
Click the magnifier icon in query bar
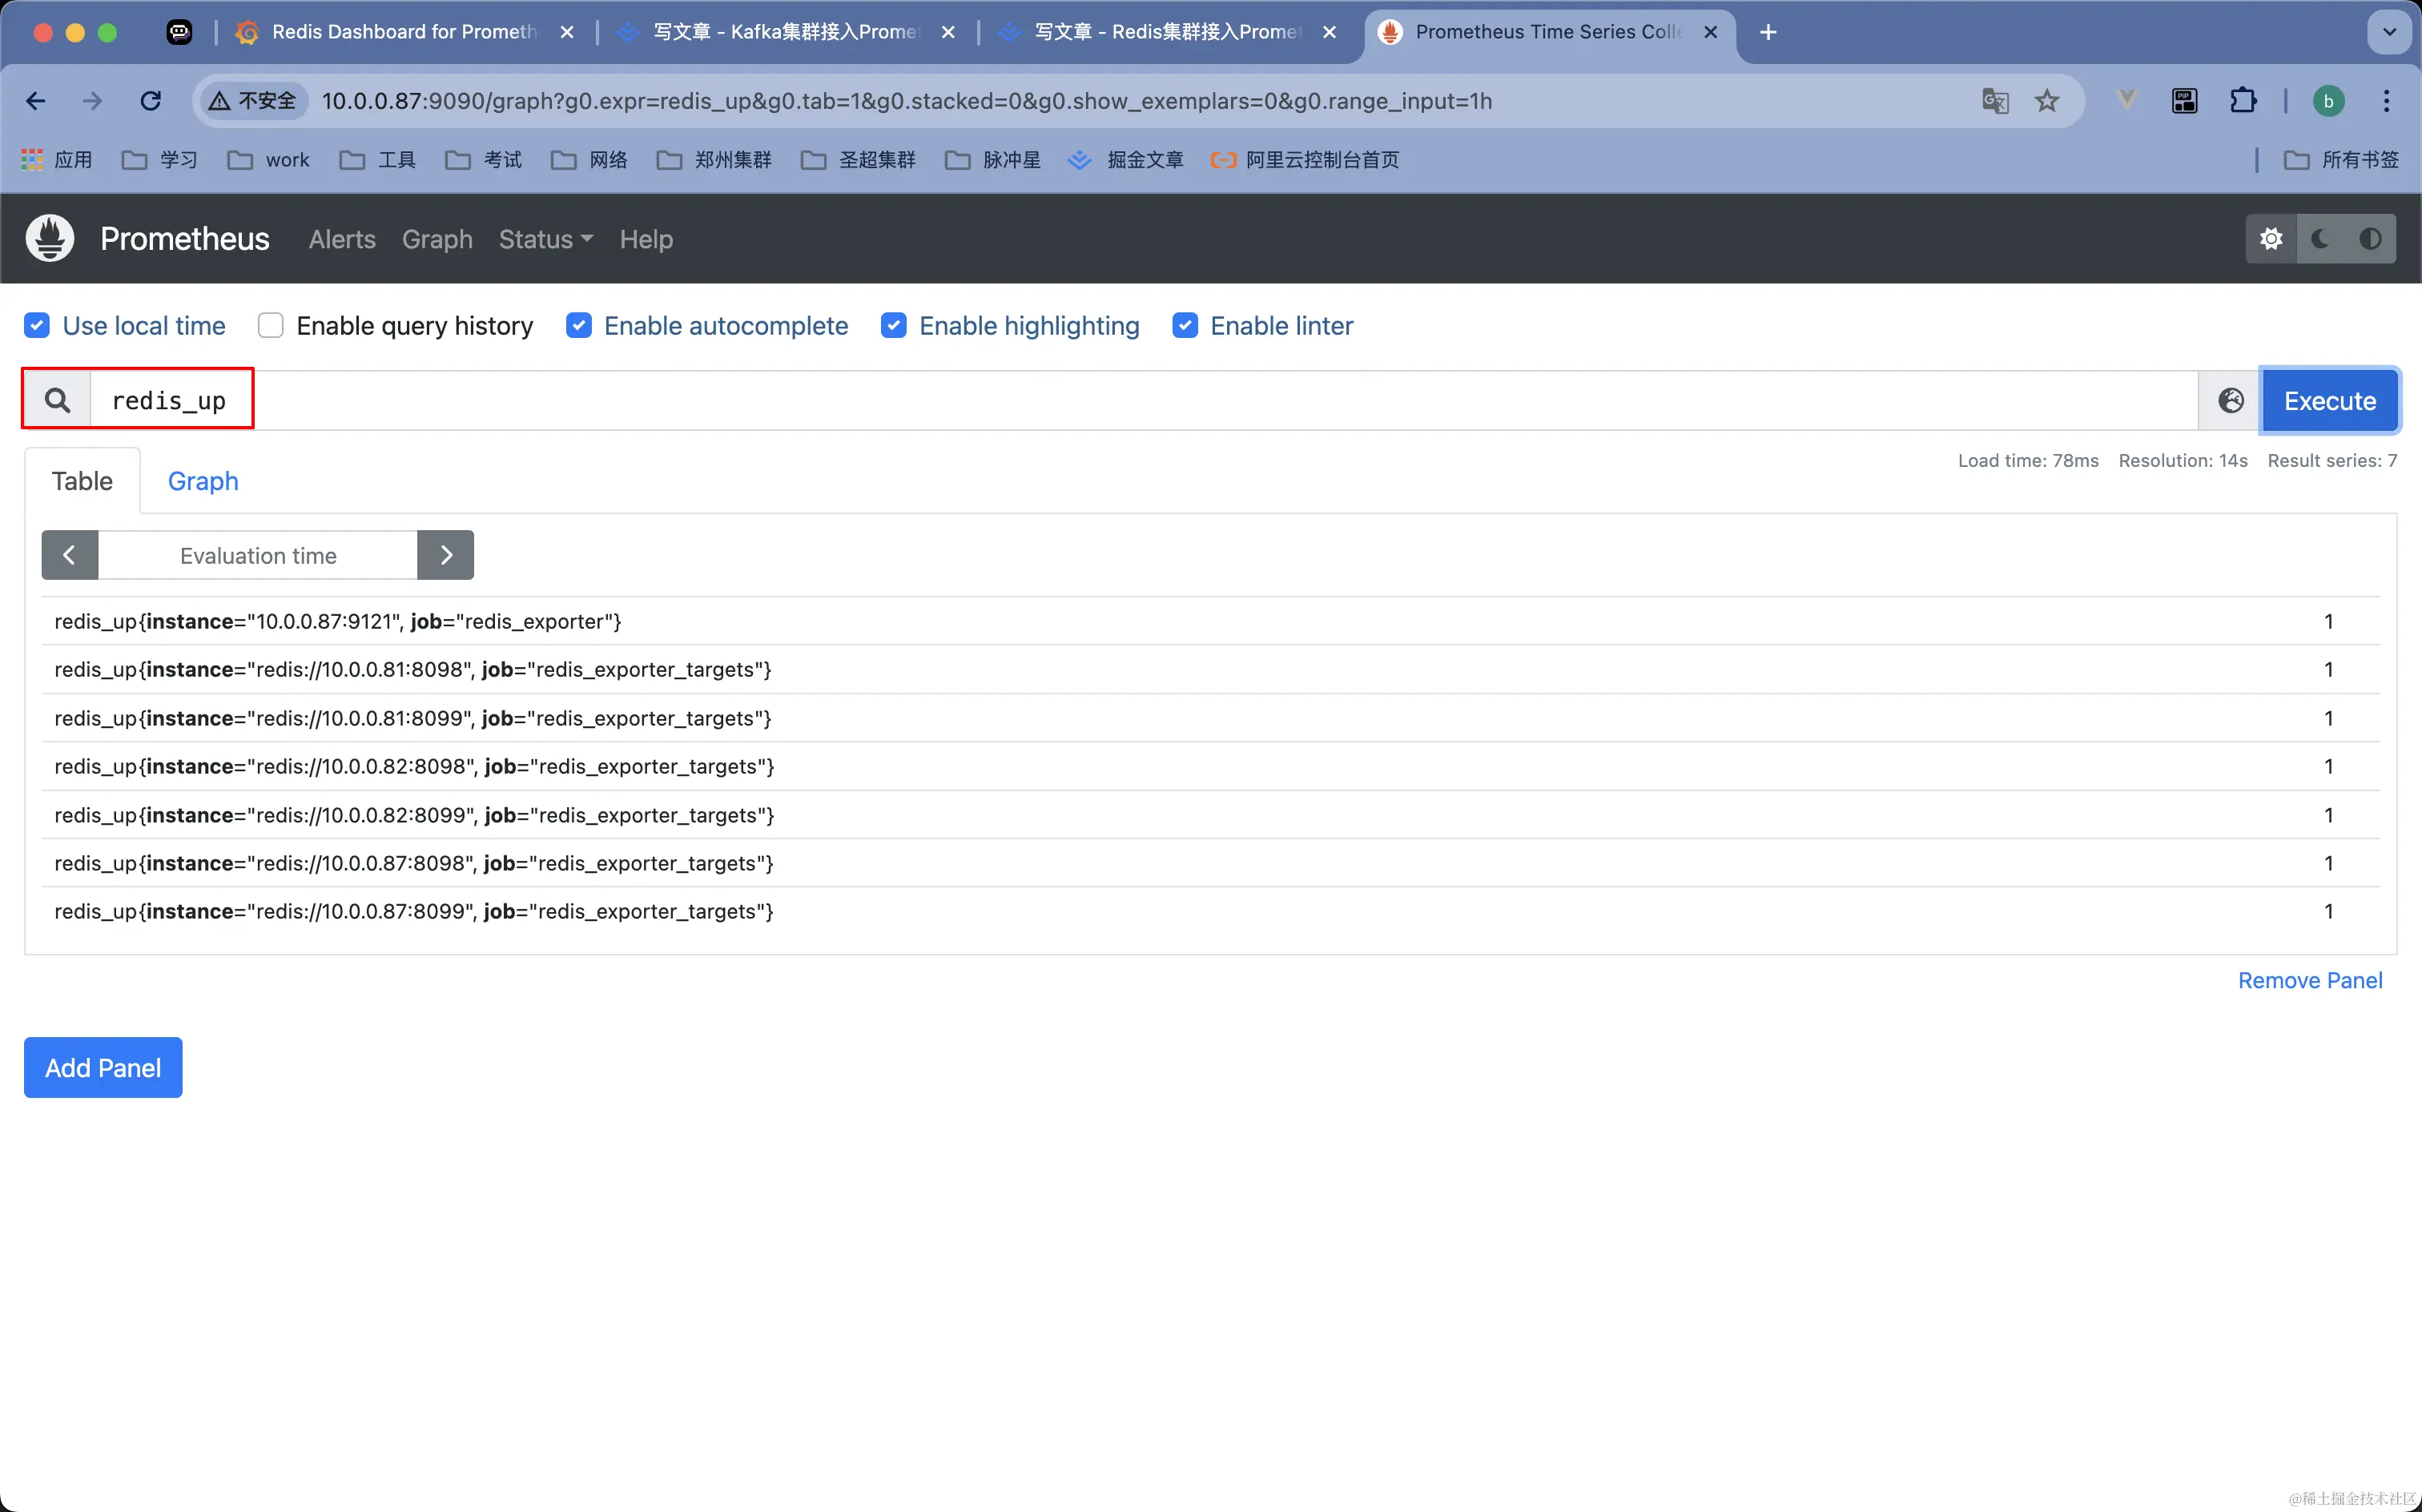pyautogui.click(x=58, y=401)
